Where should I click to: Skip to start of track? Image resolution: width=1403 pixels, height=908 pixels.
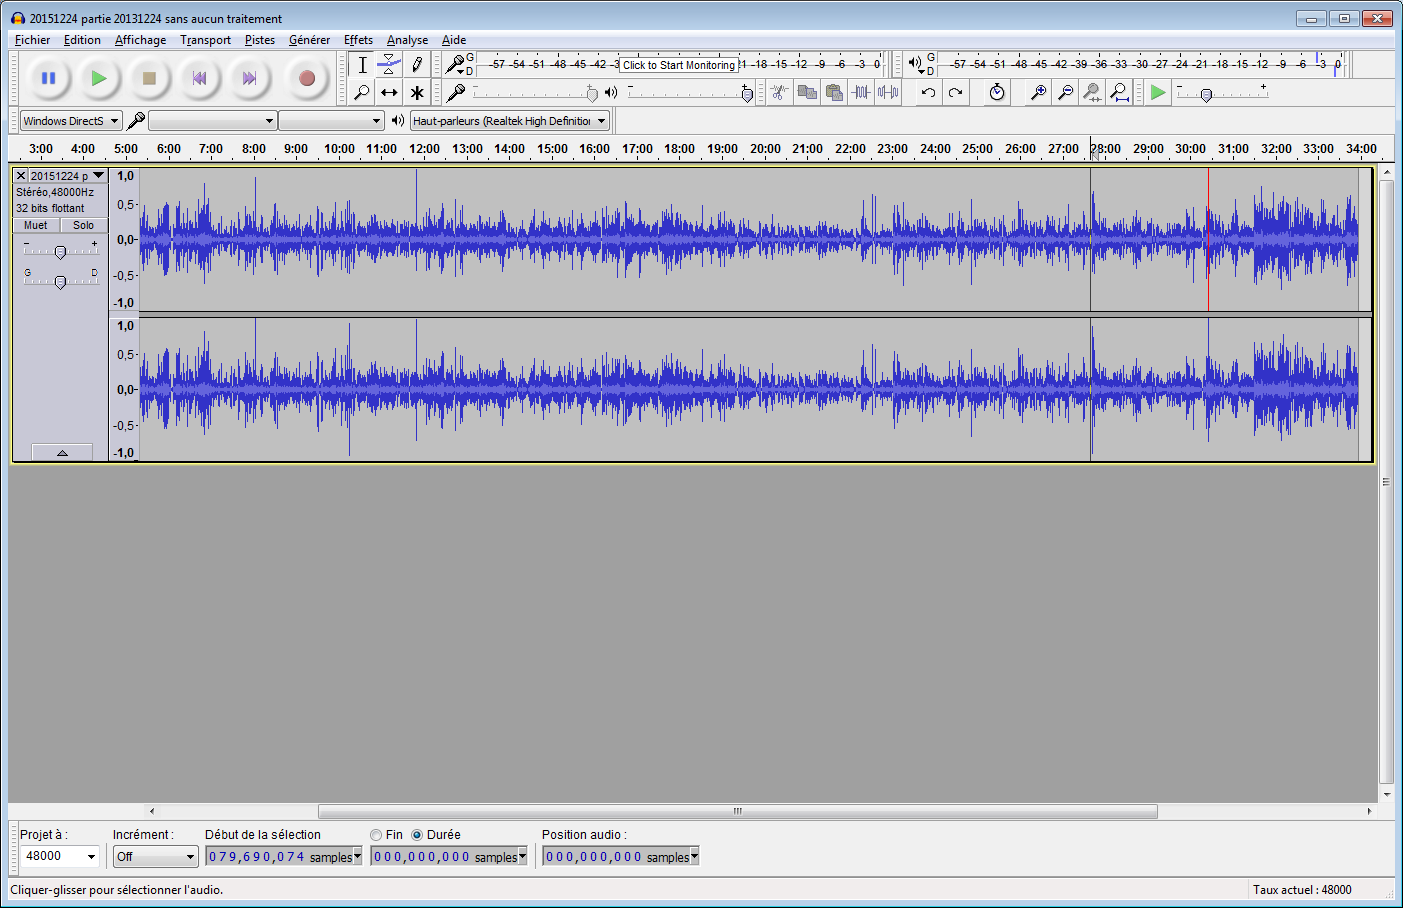click(x=199, y=78)
